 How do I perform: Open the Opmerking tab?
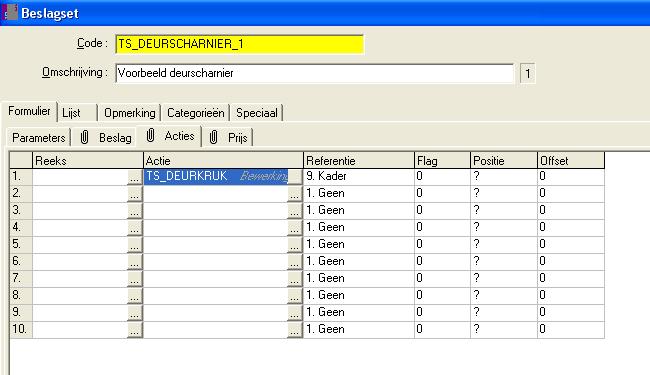[129, 113]
